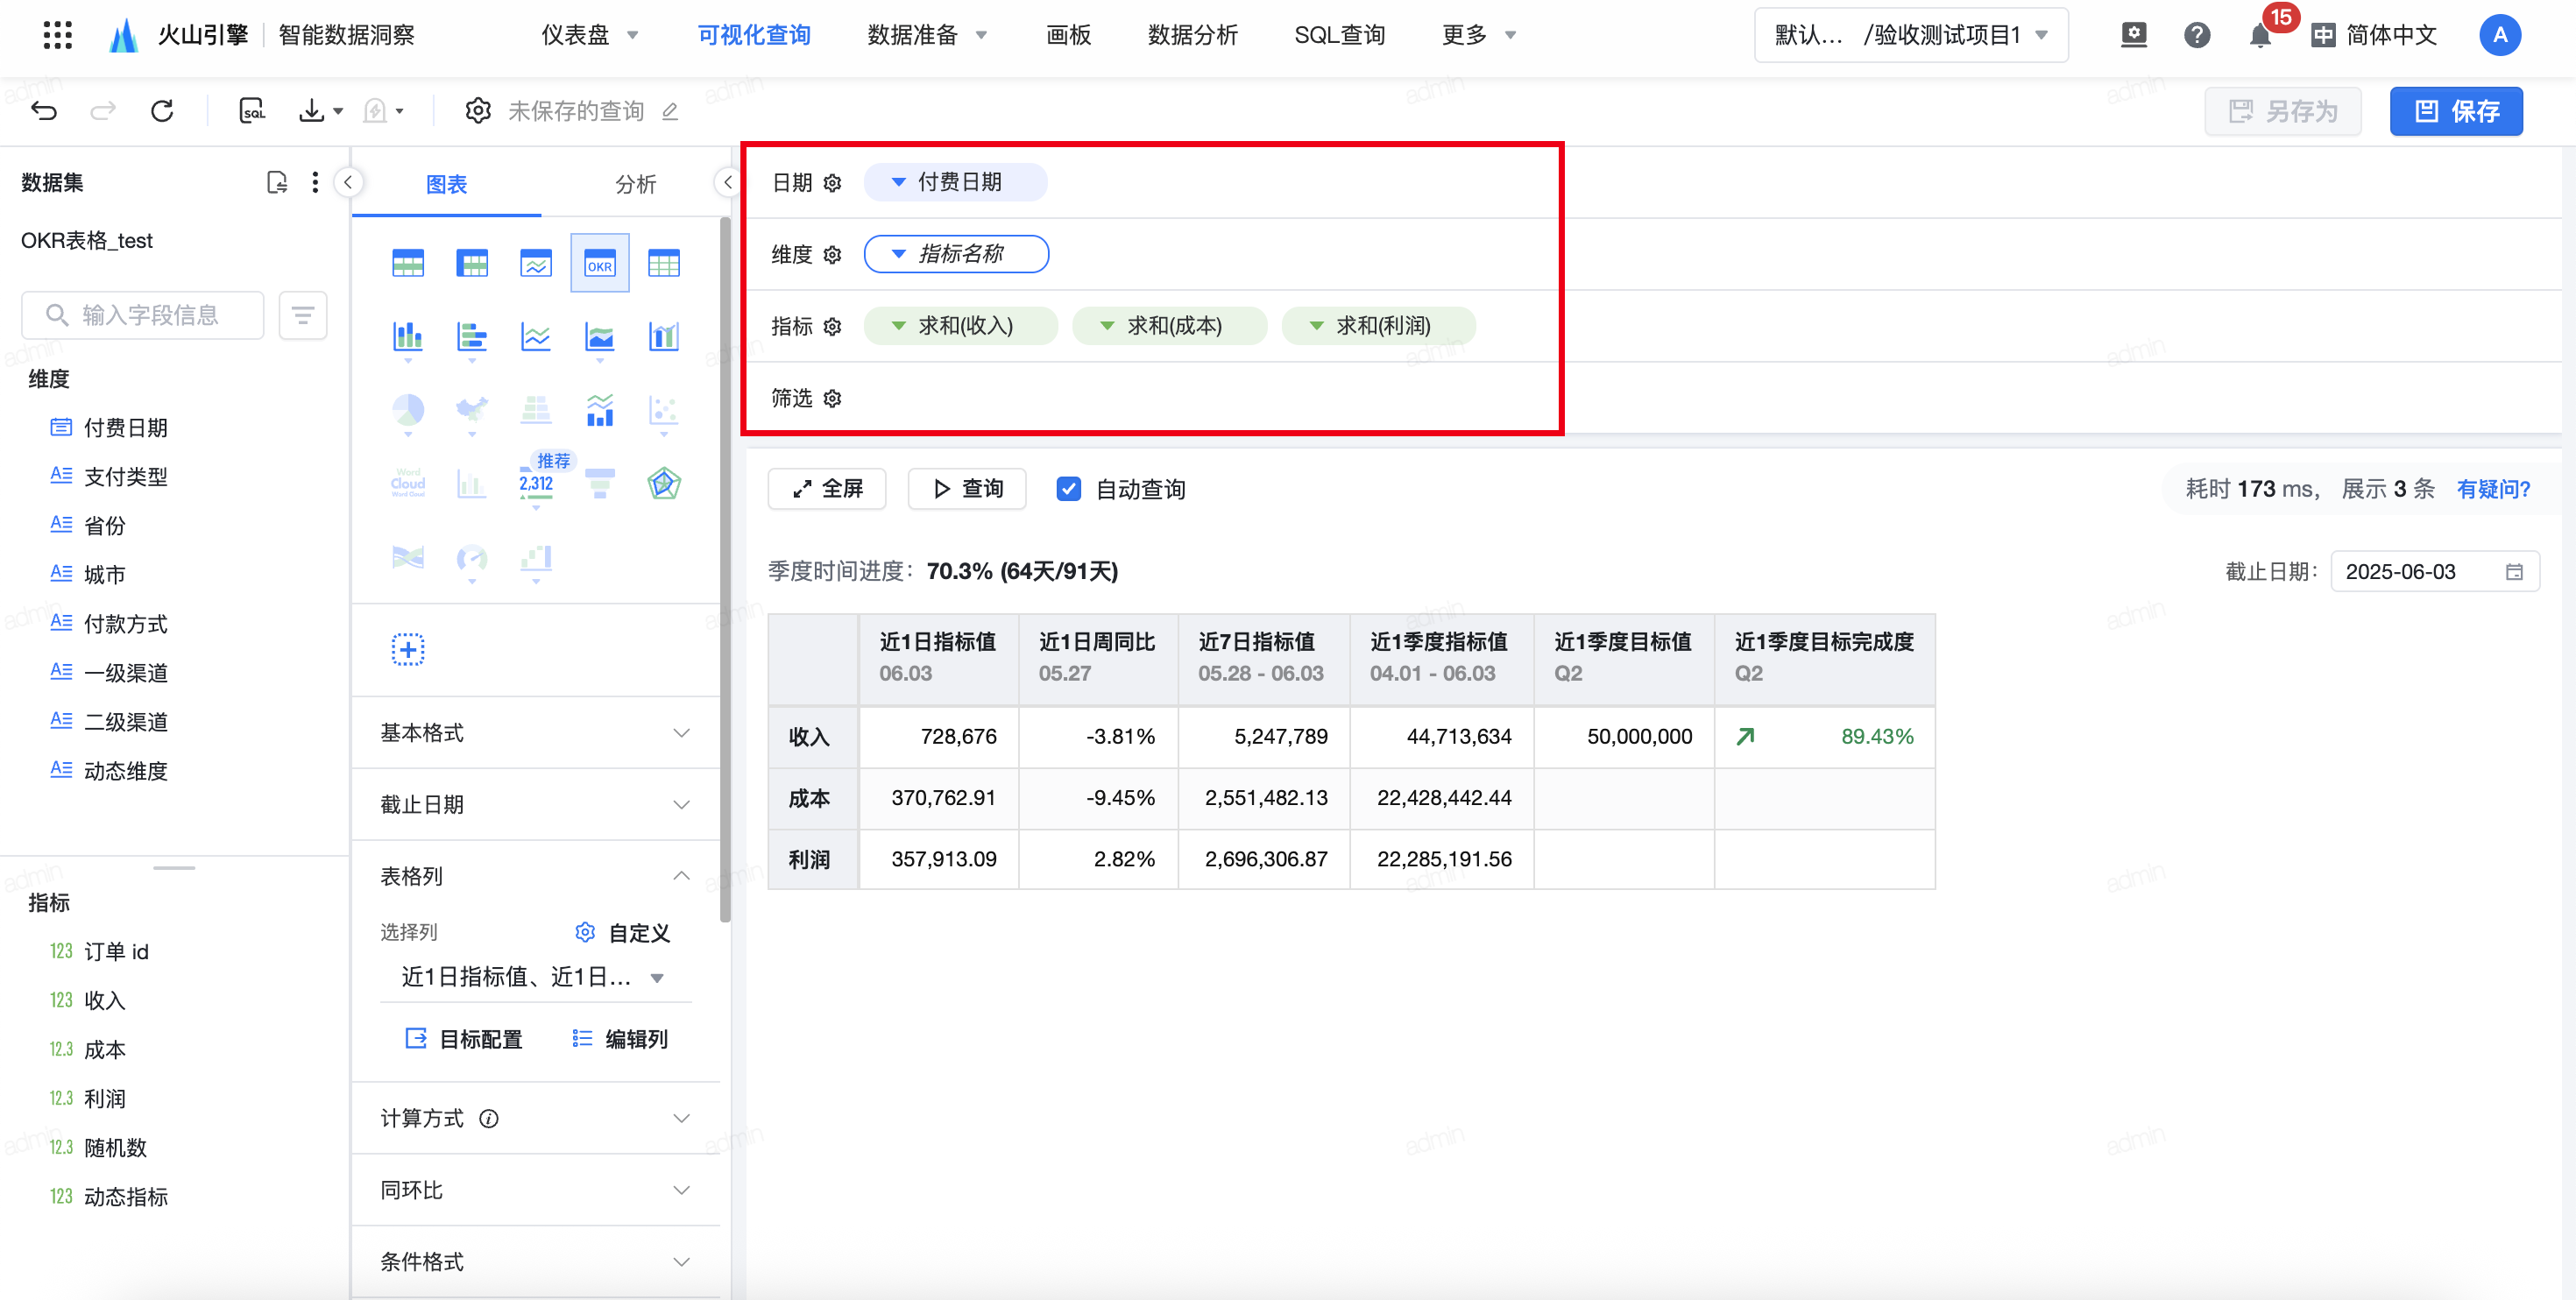Click the undo arrow icon
This screenshot has height=1300, width=2576.
(x=44, y=111)
